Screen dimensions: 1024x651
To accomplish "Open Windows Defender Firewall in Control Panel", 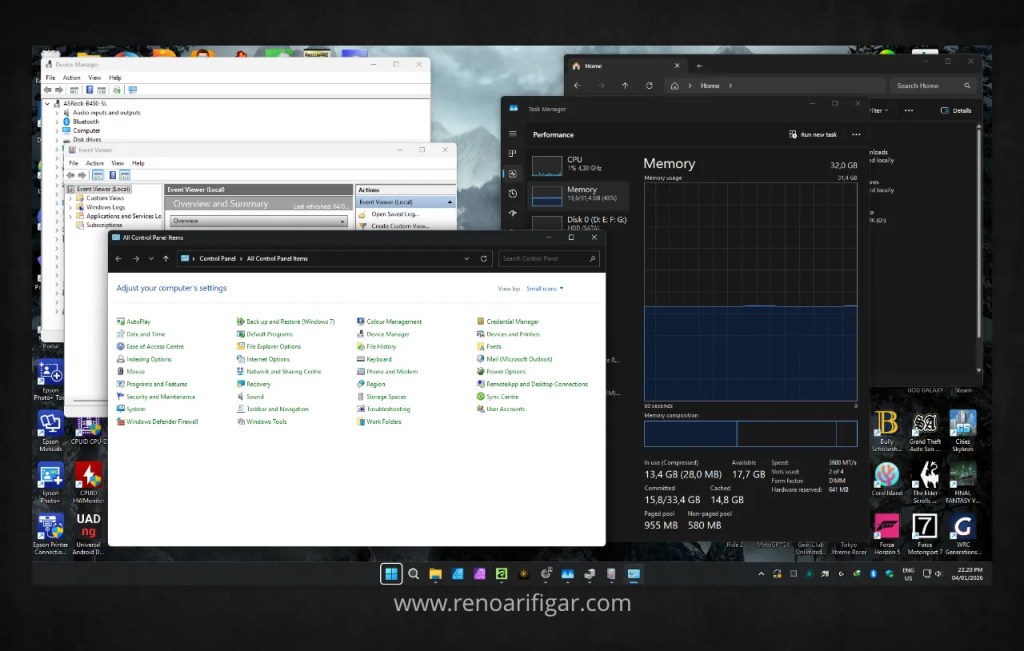I will [x=162, y=422].
